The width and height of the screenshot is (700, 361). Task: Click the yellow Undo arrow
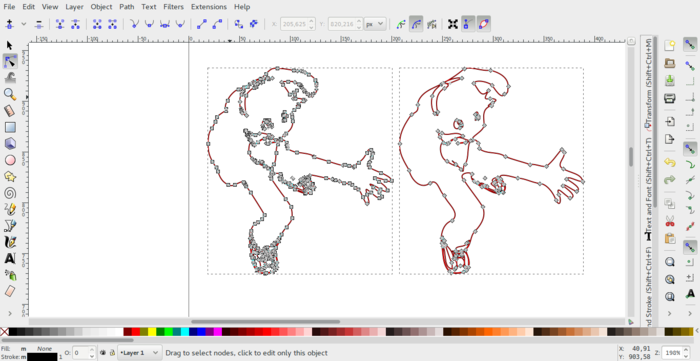point(670,162)
